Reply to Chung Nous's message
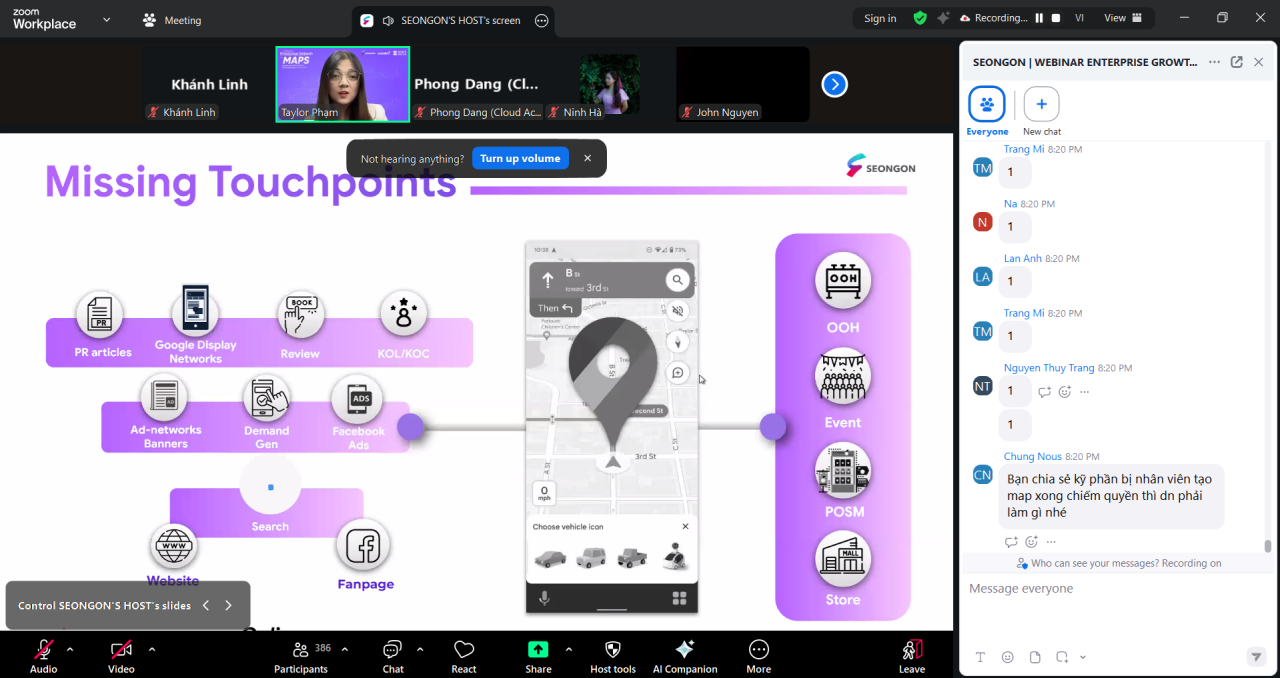Viewport: 1280px width, 678px height. (x=1011, y=542)
